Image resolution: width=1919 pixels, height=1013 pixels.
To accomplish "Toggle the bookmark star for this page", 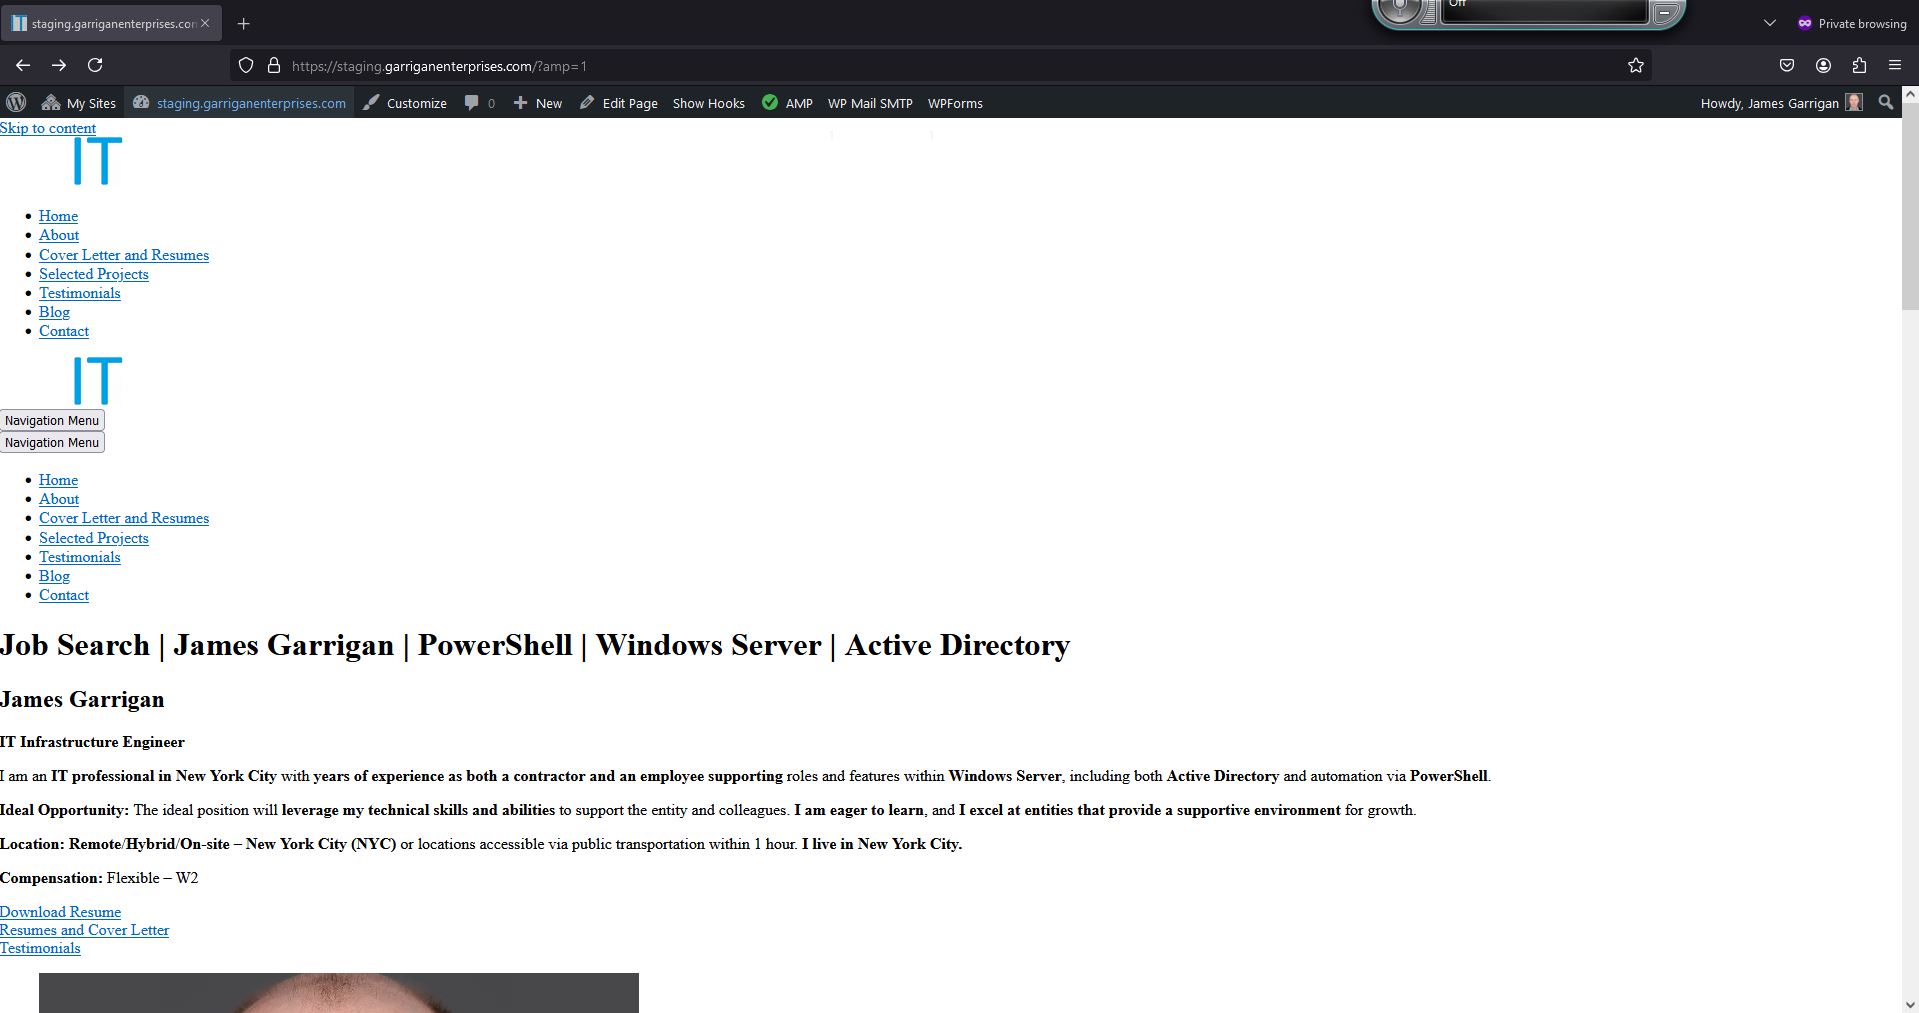I will pos(1636,65).
